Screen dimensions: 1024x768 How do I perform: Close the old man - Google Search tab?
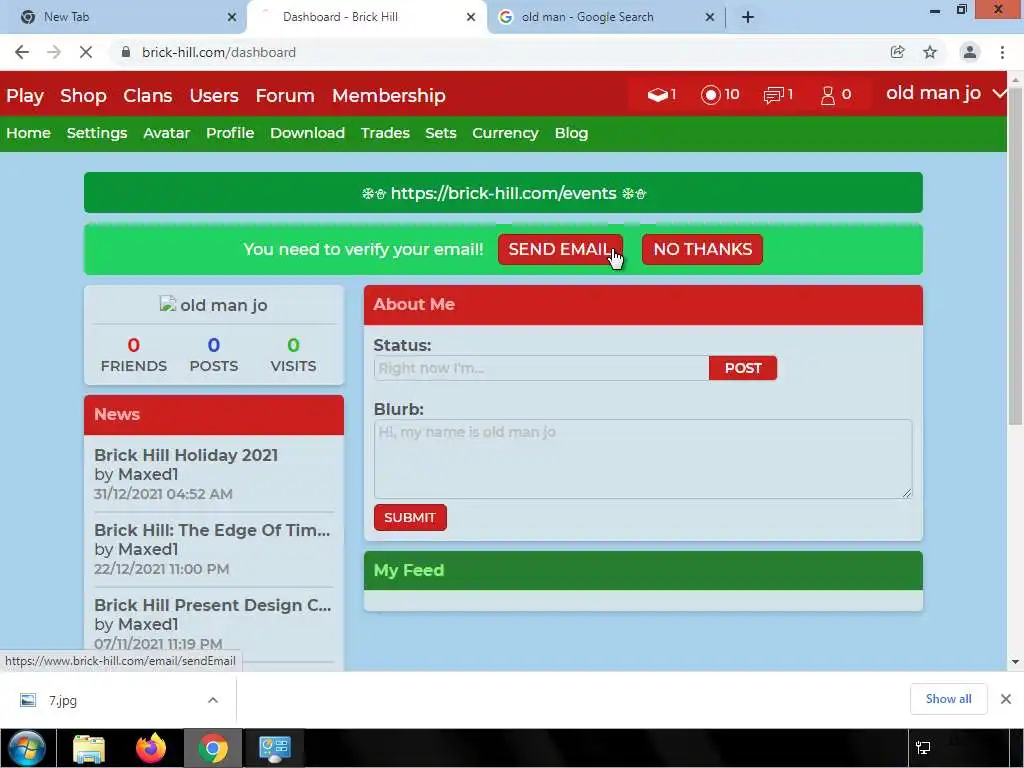tap(710, 17)
